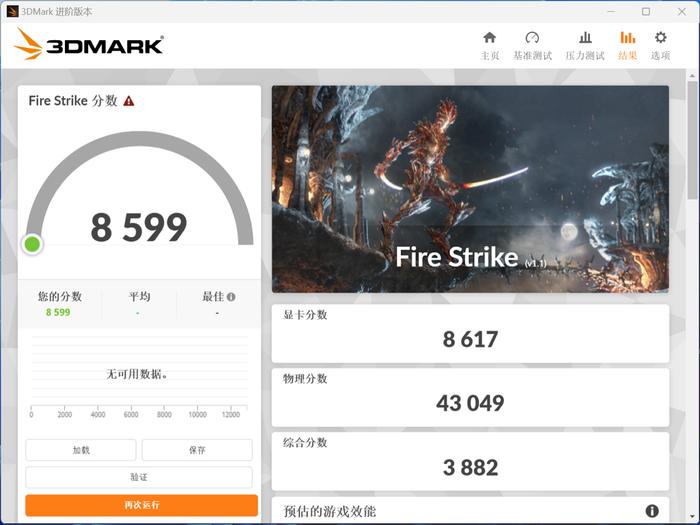The image size is (700, 525).
Task: Click the 综合分数 3 882 score card
Action: point(470,461)
